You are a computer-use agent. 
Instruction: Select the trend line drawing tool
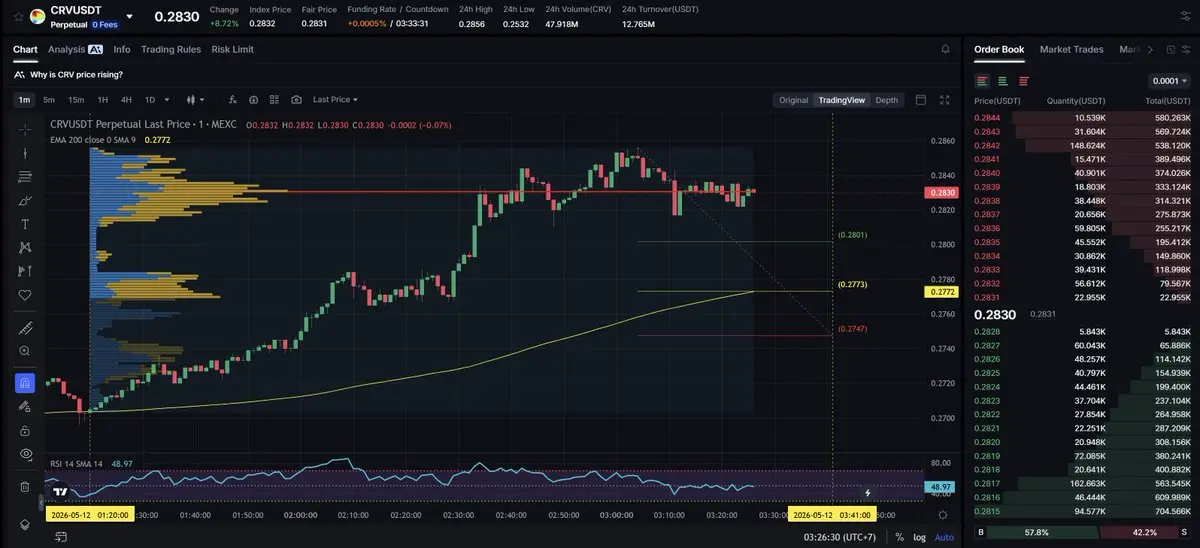point(25,153)
